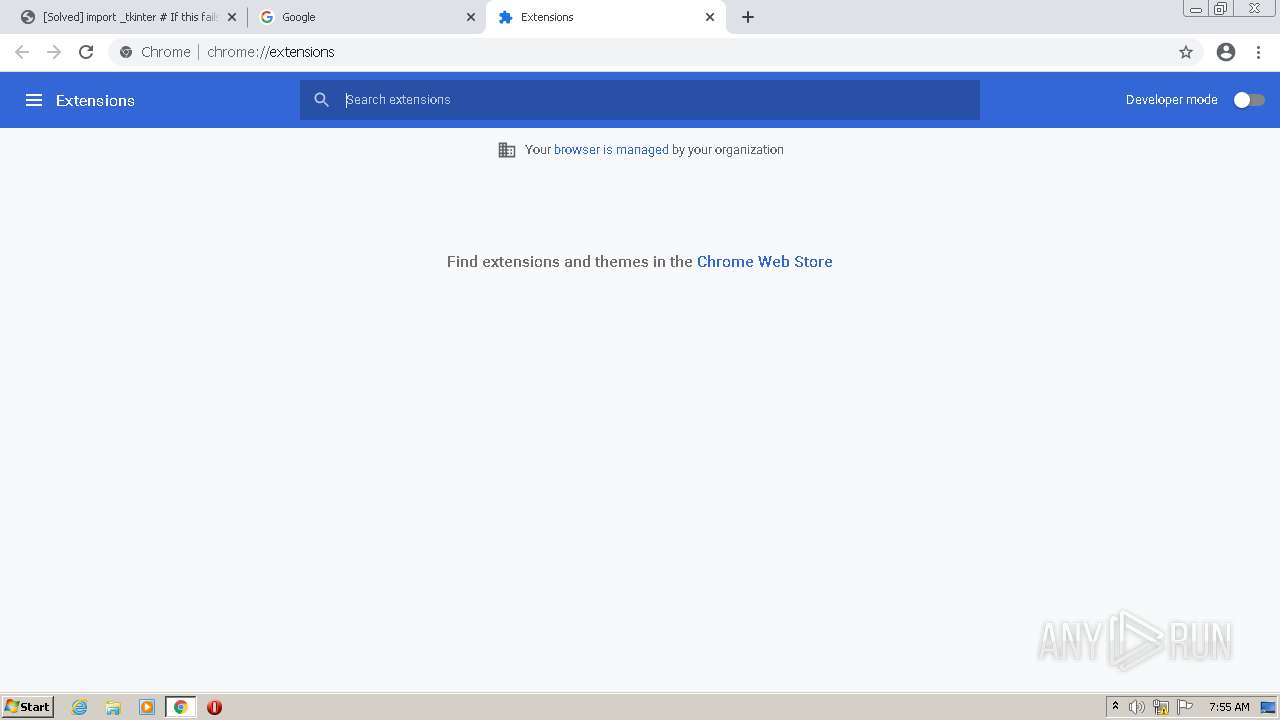Launch Internet Explorer from taskbar
The image size is (1280, 720).
click(80, 707)
